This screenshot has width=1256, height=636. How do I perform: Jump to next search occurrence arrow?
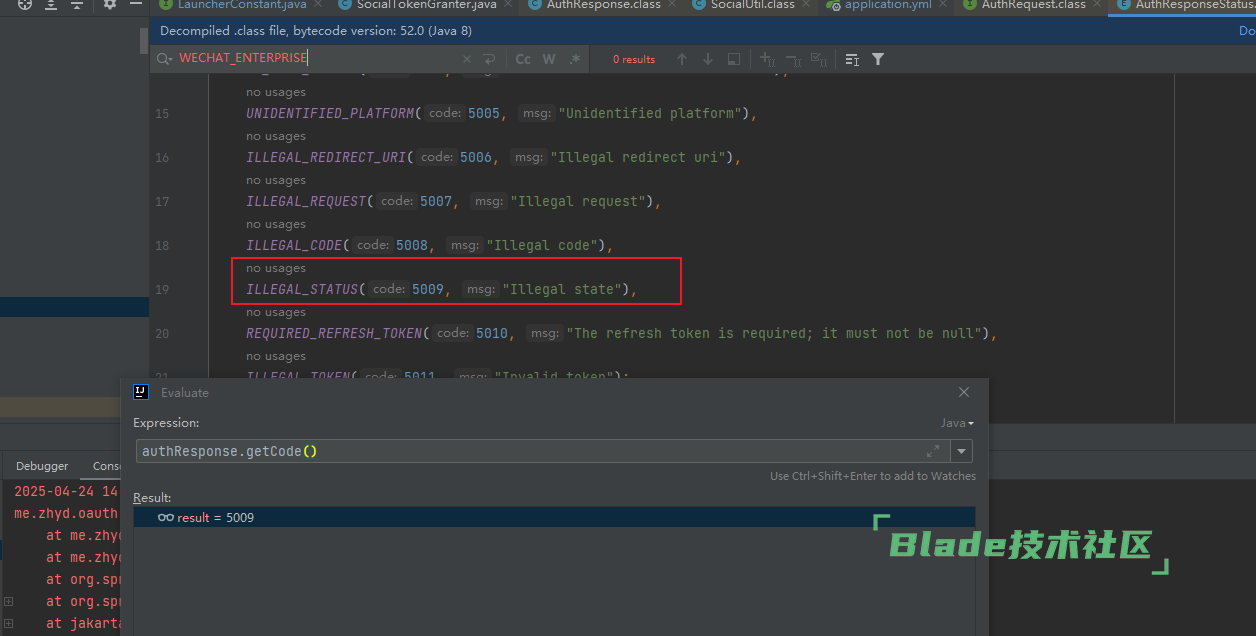pyautogui.click(x=708, y=59)
